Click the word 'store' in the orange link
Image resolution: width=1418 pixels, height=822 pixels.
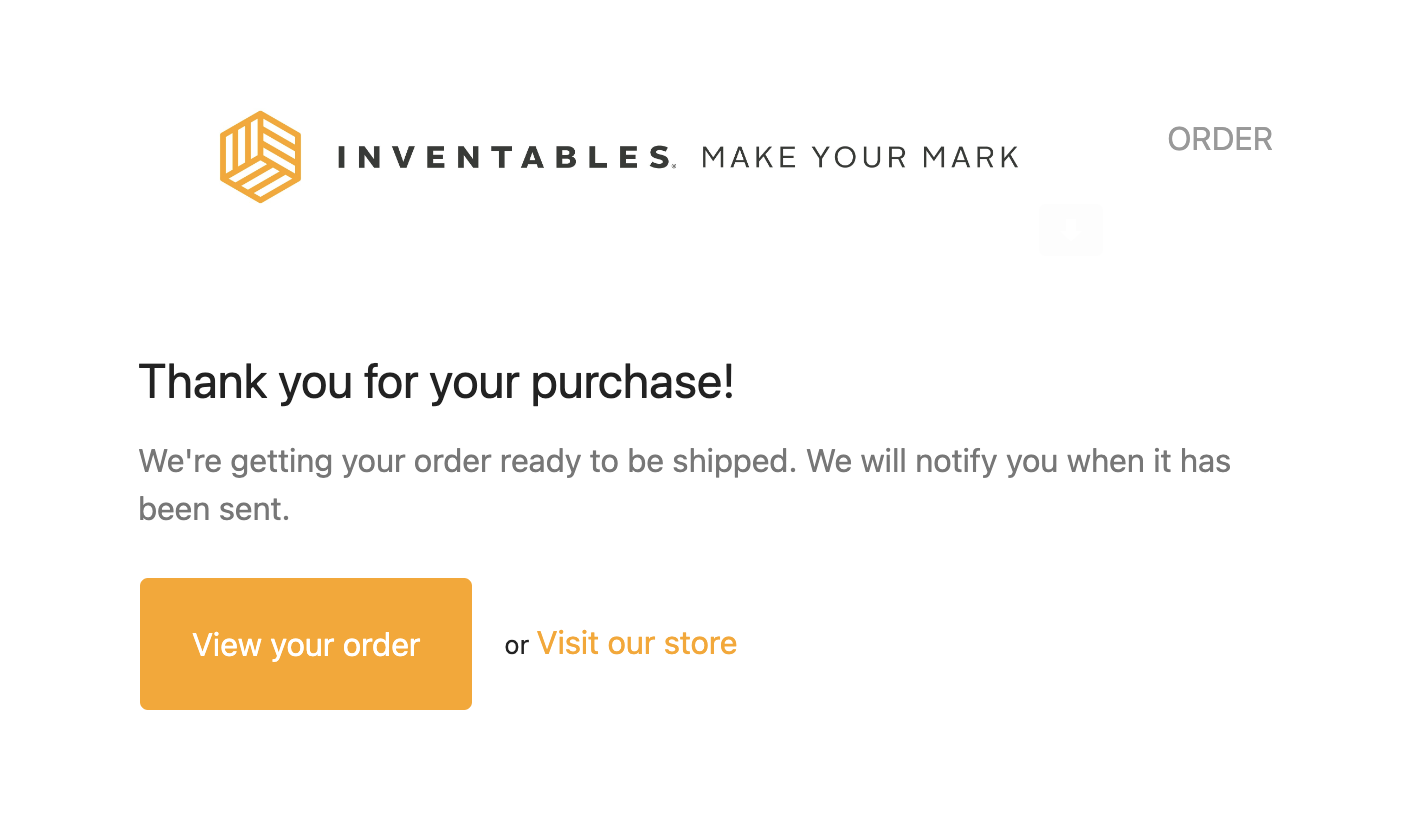(x=700, y=643)
